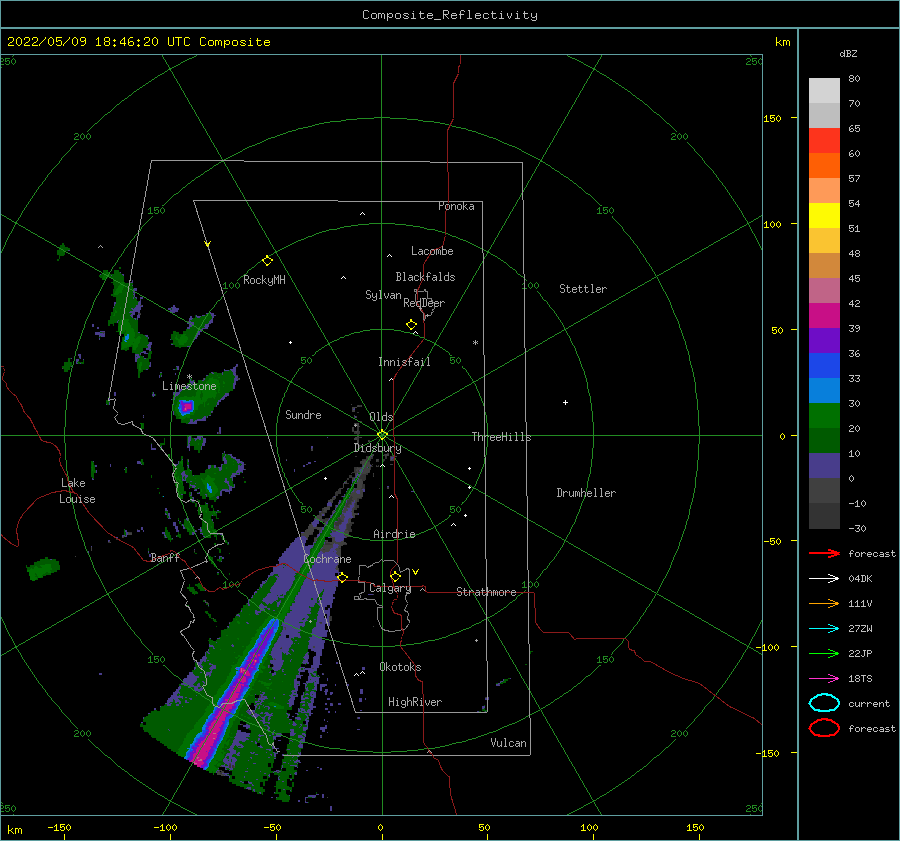This screenshot has width=900, height=841.
Task: Click the white 04DK arrow icon
Action: point(824,578)
